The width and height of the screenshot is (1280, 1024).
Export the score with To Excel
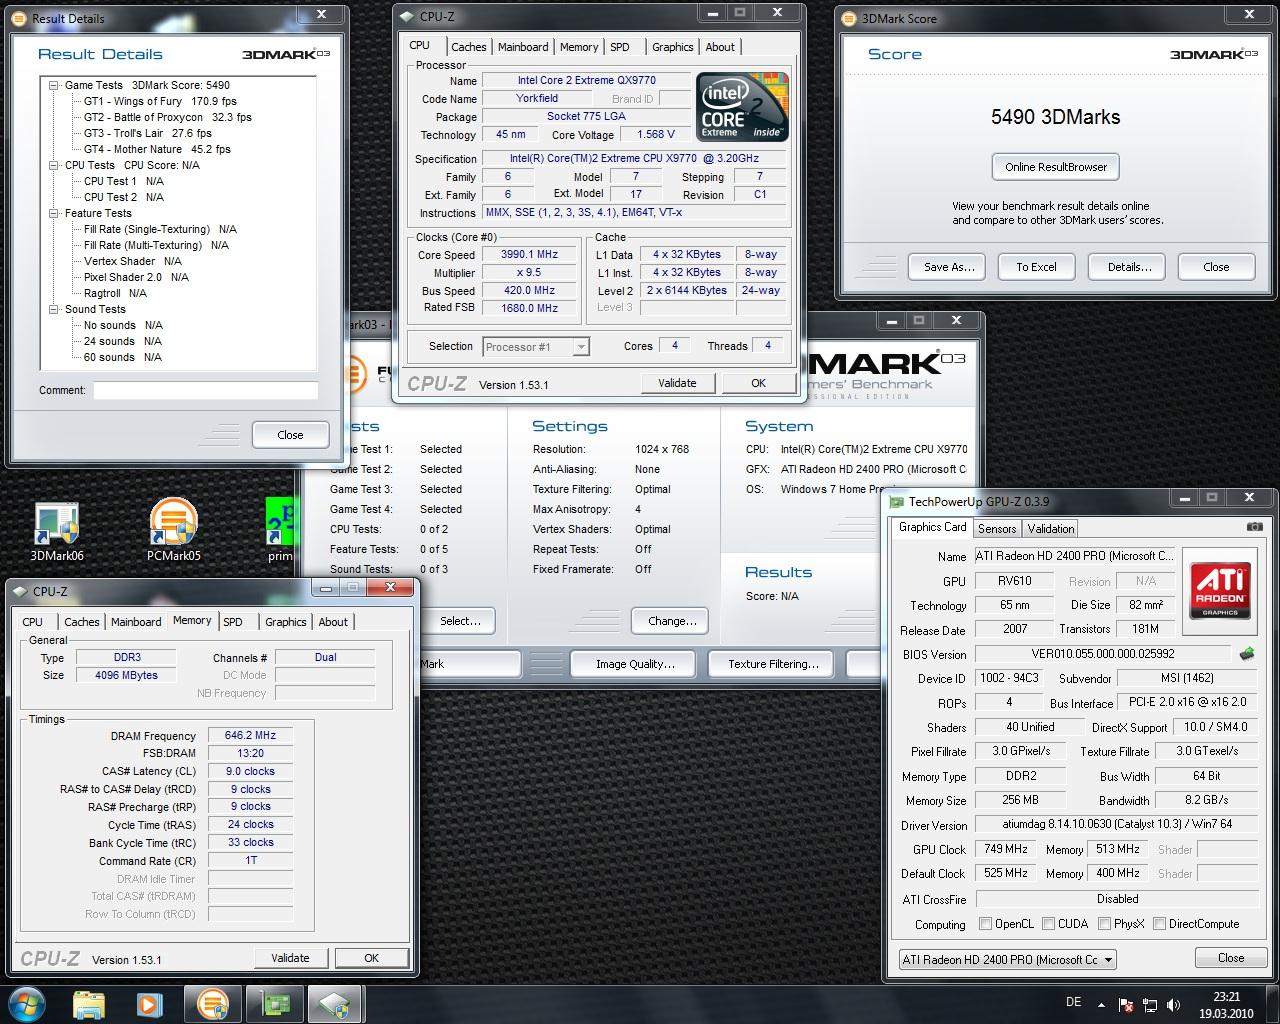[x=1036, y=267]
